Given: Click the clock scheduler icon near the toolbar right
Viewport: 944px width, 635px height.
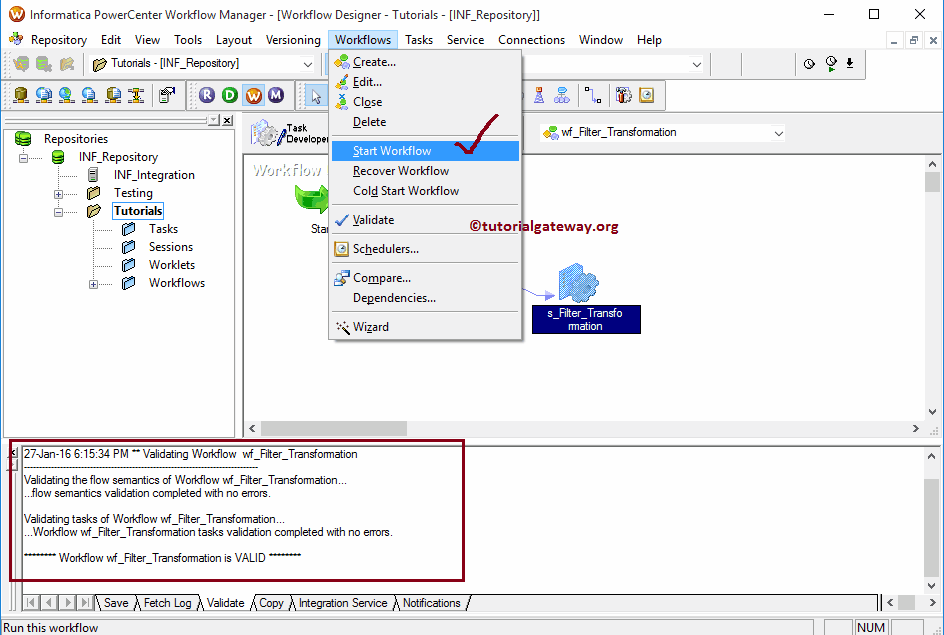Looking at the screenshot, I should click(809, 63).
